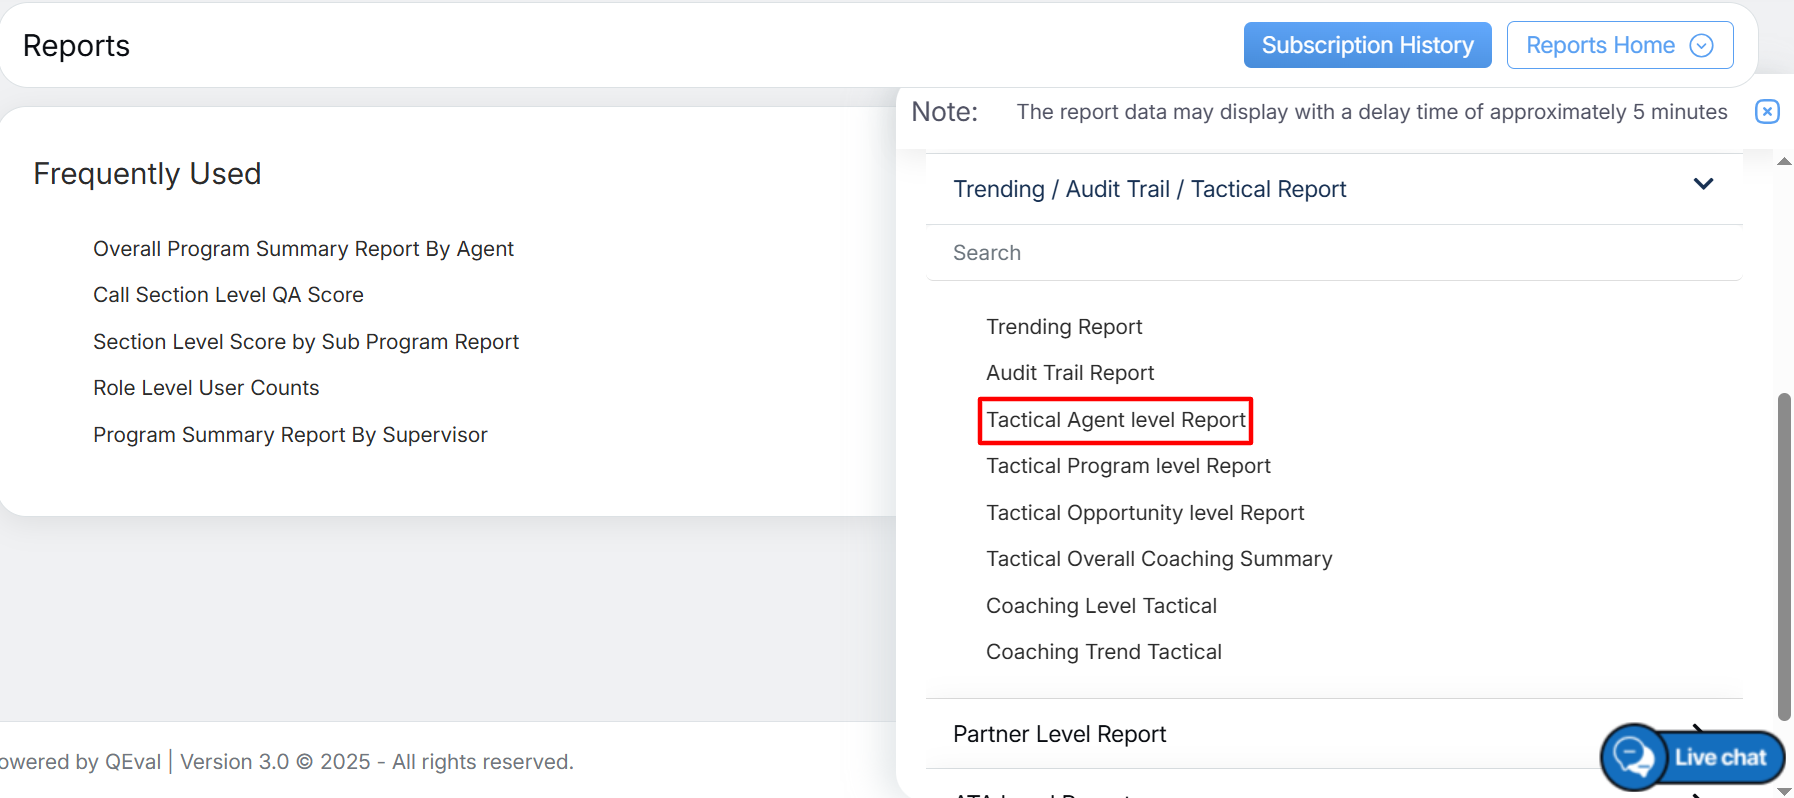Open Tactical Overall Coaching Summary

(x=1159, y=559)
